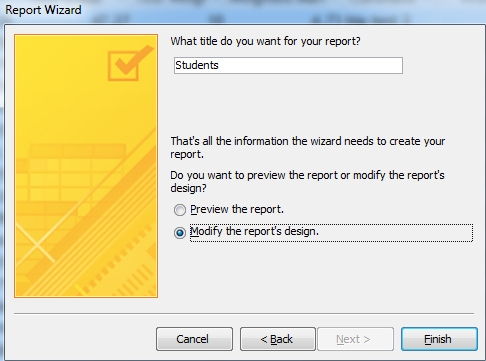Click the horizontal separator line above buttons

pyautogui.click(x=244, y=314)
